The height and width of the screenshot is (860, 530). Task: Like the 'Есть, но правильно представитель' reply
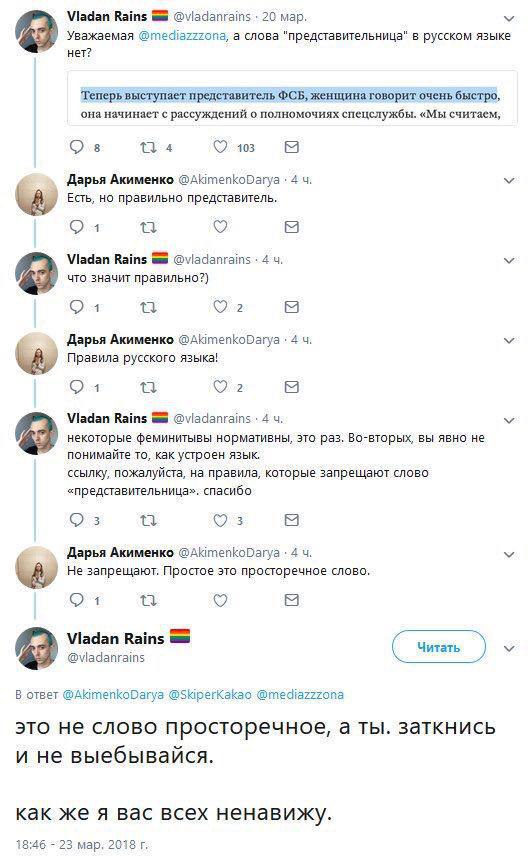220,227
